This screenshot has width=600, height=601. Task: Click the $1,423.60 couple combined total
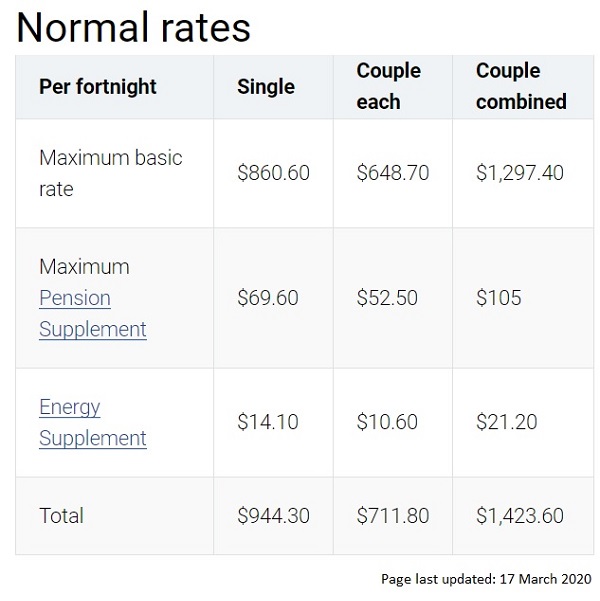[x=520, y=516]
